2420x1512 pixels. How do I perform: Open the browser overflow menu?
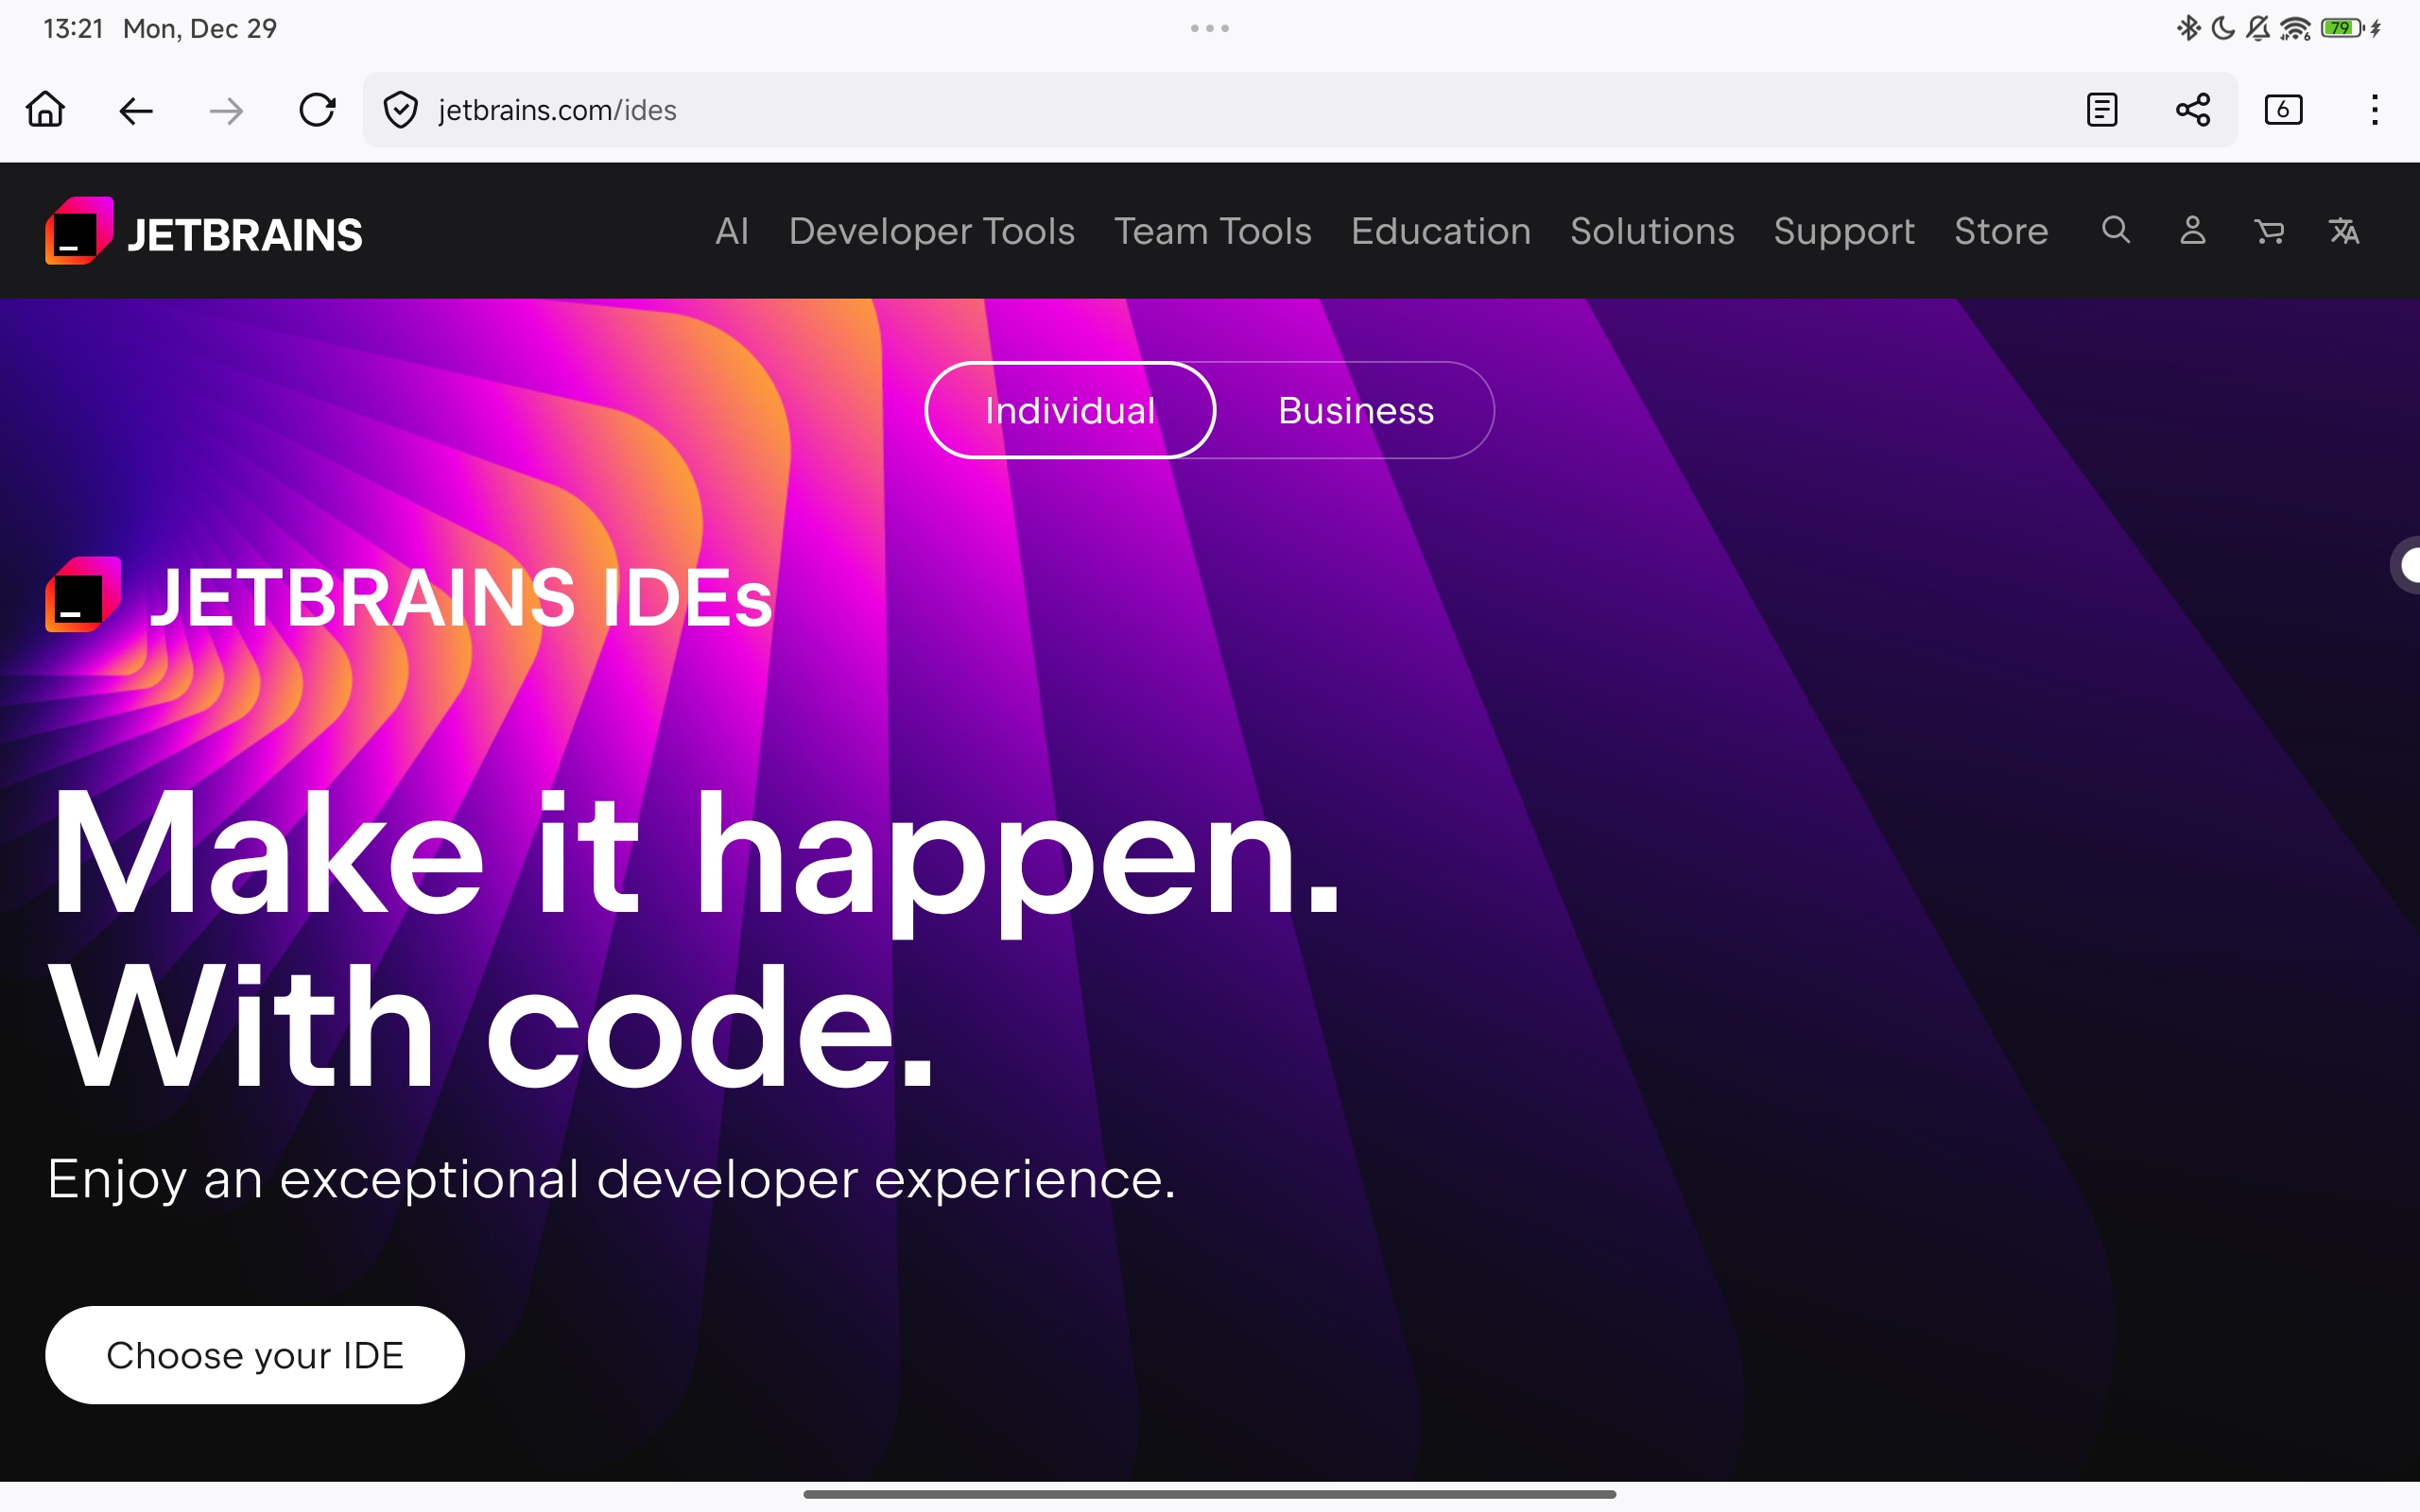[2374, 109]
